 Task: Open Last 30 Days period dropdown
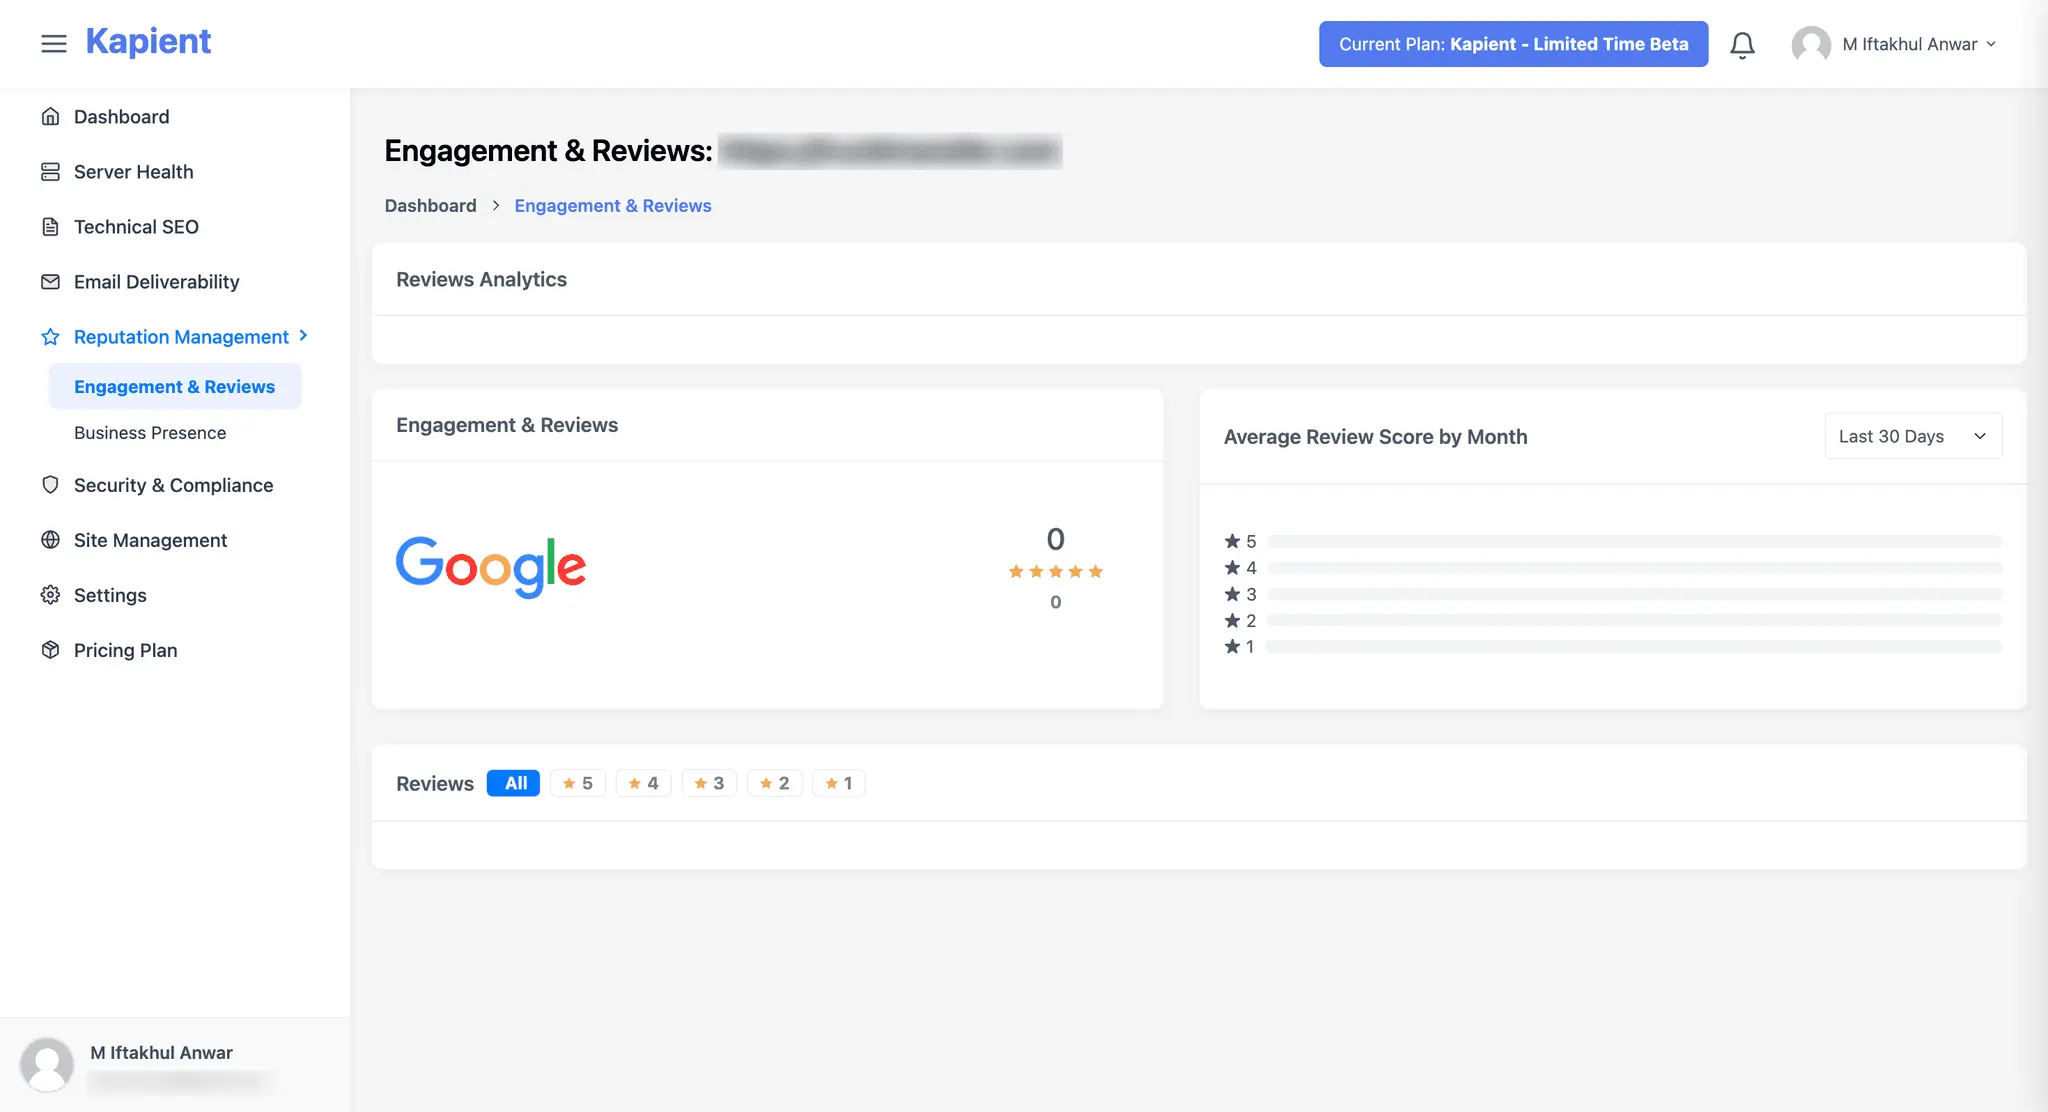[x=1913, y=436]
